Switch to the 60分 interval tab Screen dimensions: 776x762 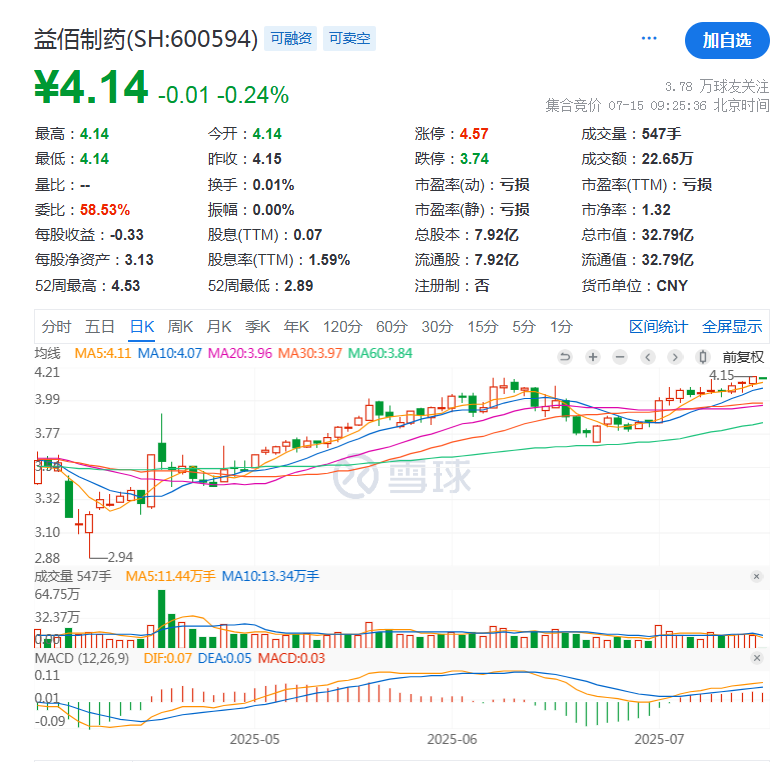(391, 327)
